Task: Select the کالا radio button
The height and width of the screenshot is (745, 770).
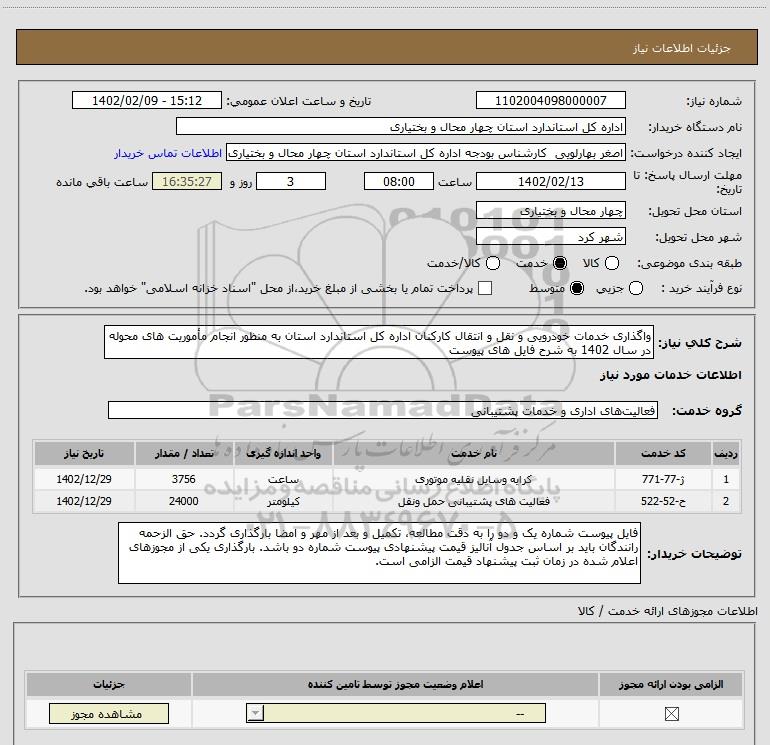Action: [611, 263]
